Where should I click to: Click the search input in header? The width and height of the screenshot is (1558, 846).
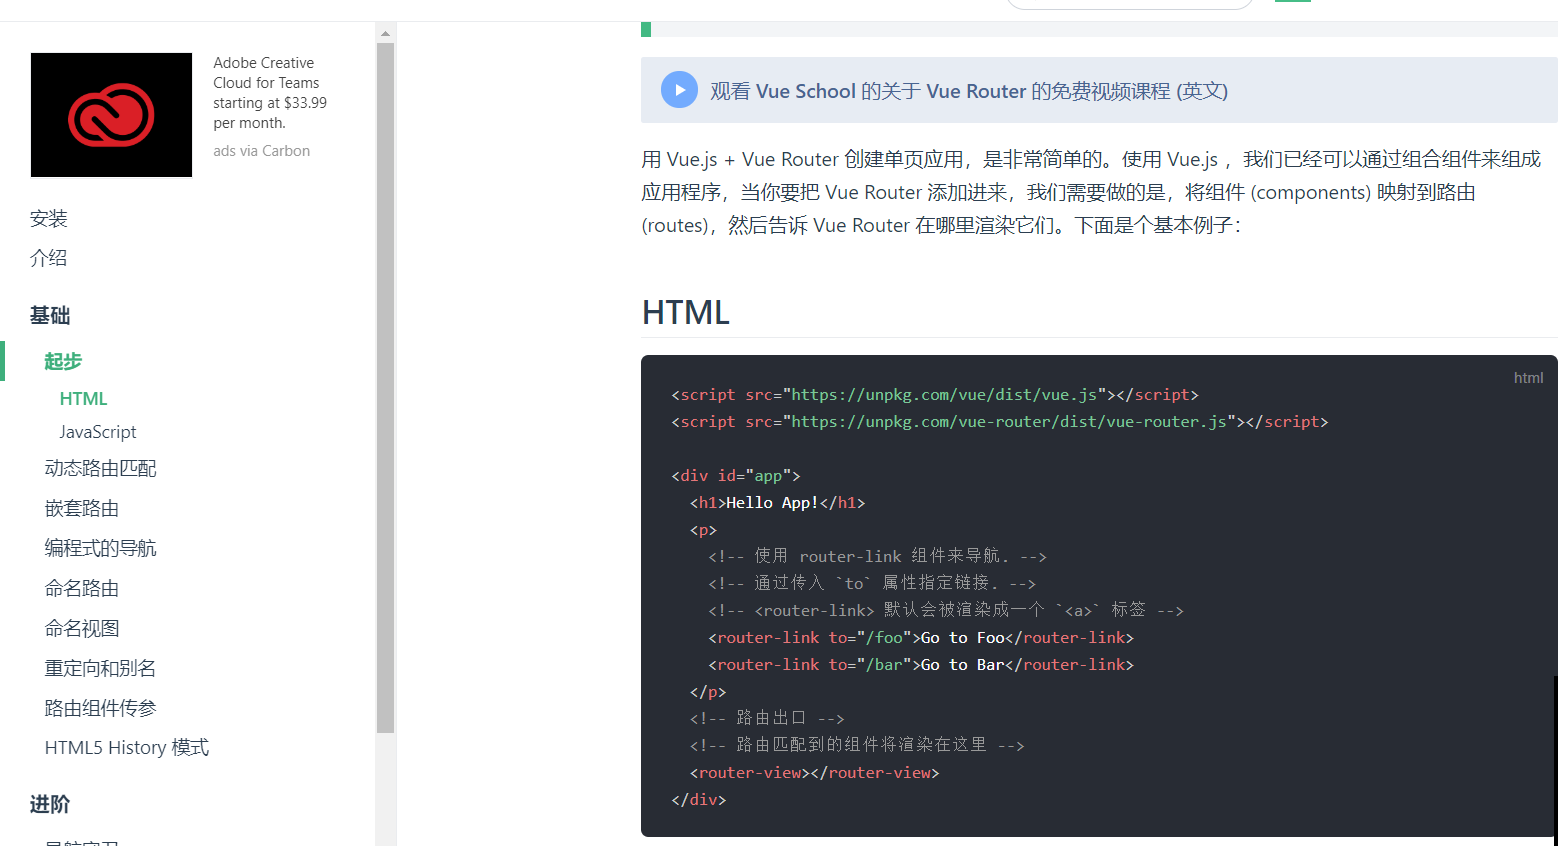(1129, 4)
